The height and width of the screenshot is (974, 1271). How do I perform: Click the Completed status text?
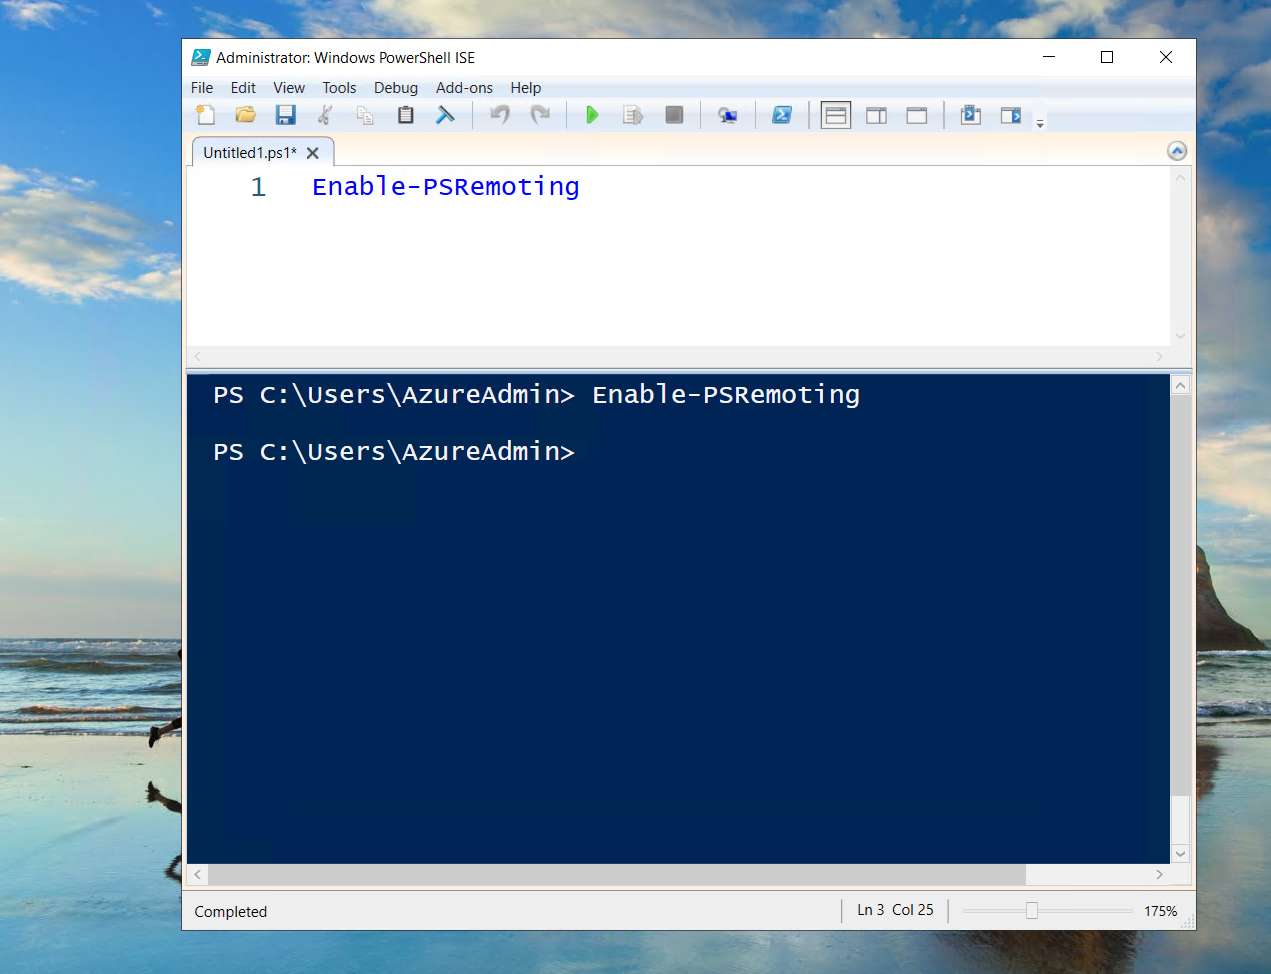coord(231,912)
